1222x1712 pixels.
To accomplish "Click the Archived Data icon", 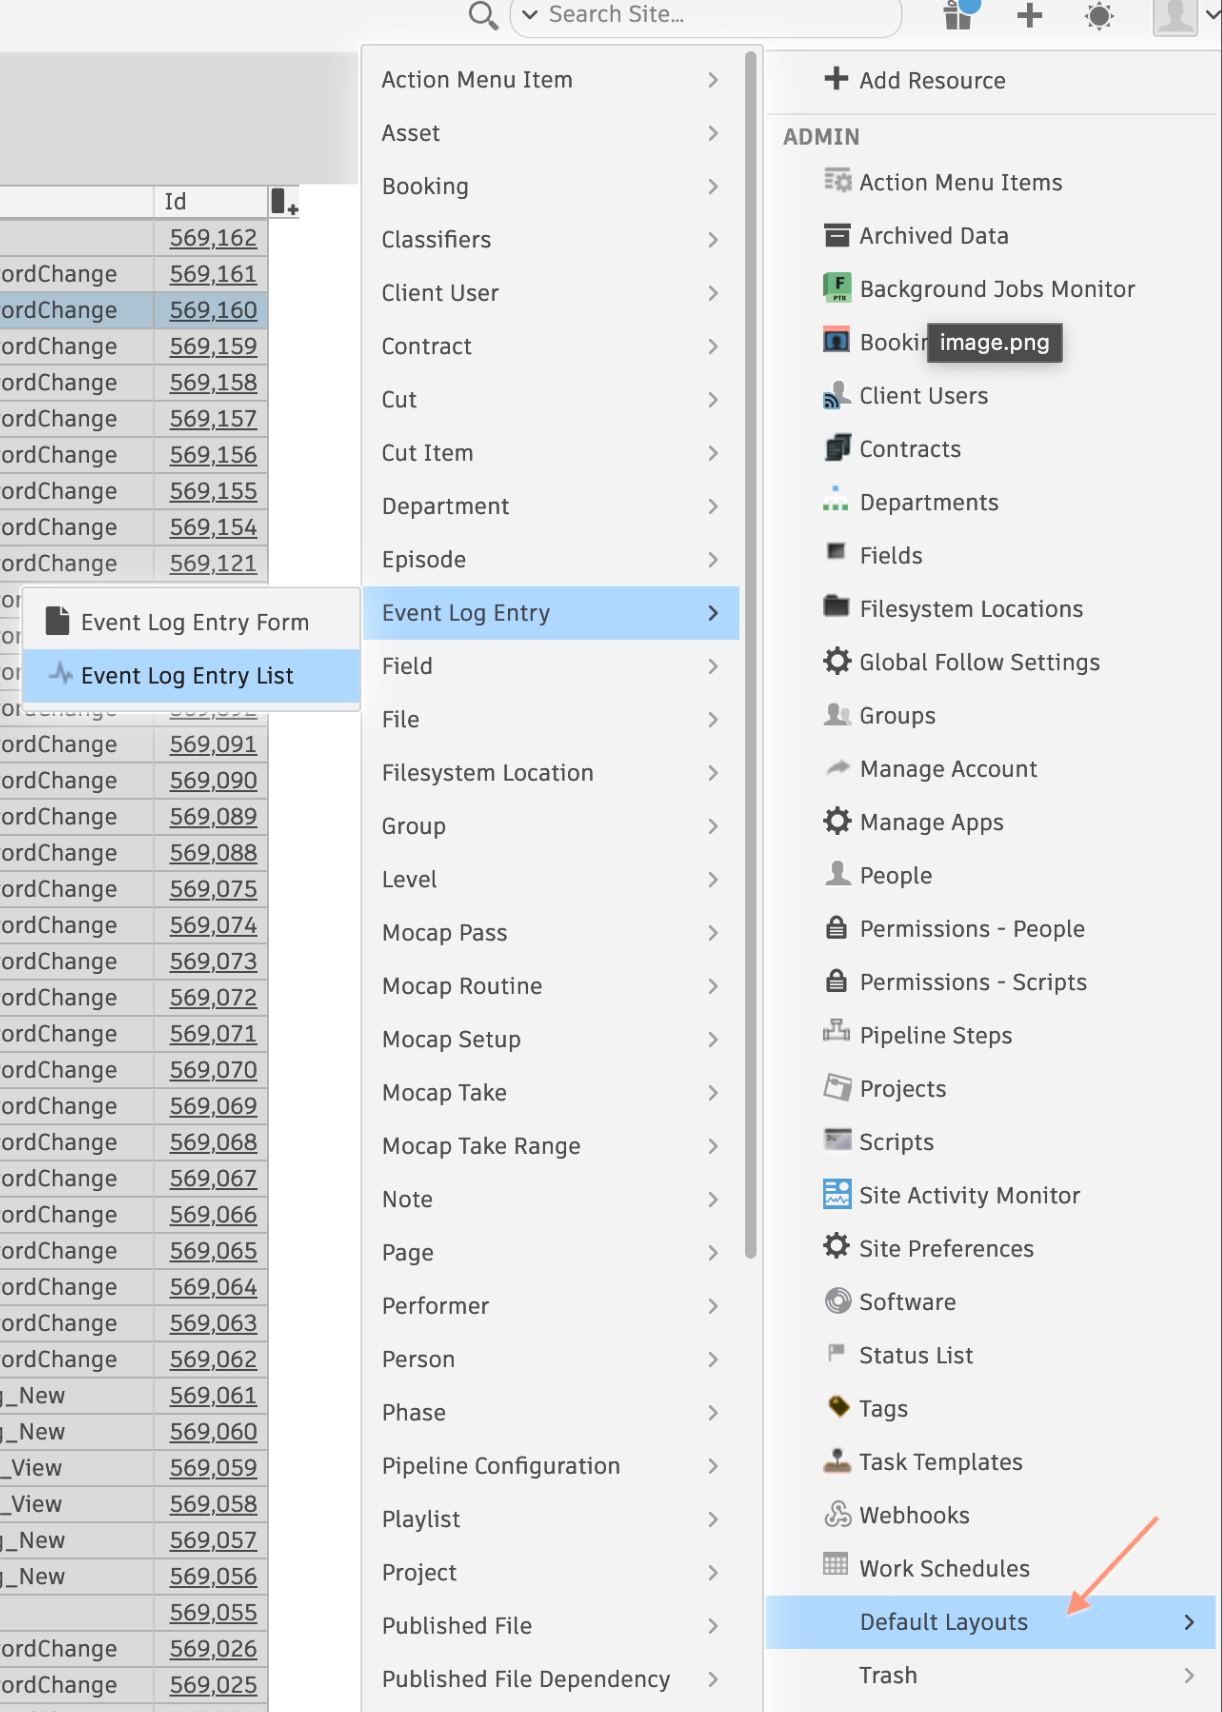I will coord(837,235).
